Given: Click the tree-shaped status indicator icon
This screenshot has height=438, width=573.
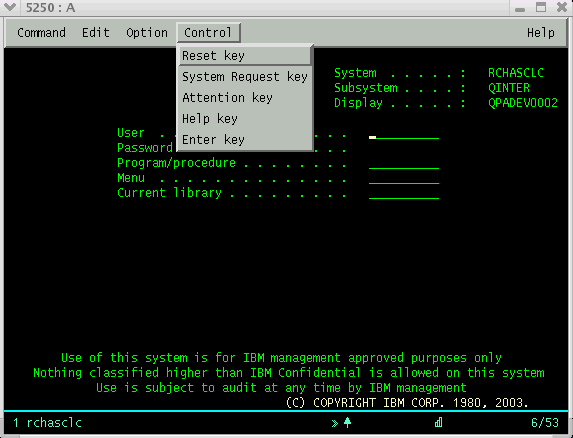Looking at the screenshot, I should [x=348, y=423].
